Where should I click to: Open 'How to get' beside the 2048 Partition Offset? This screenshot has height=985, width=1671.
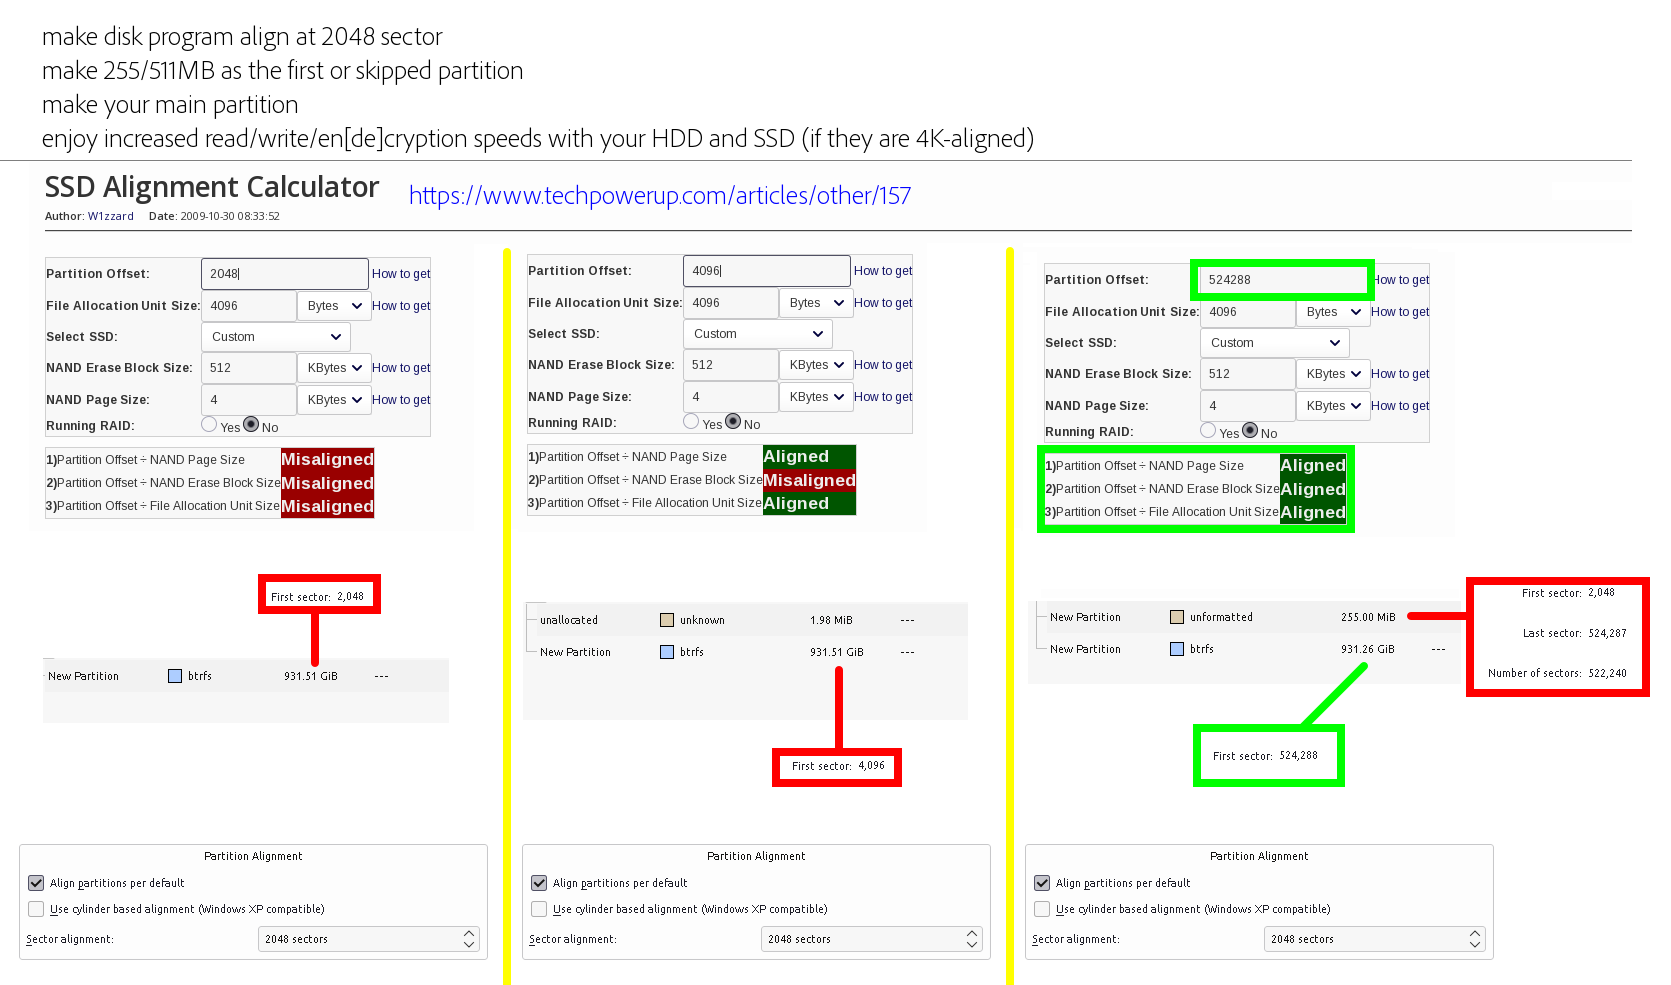coord(401,274)
